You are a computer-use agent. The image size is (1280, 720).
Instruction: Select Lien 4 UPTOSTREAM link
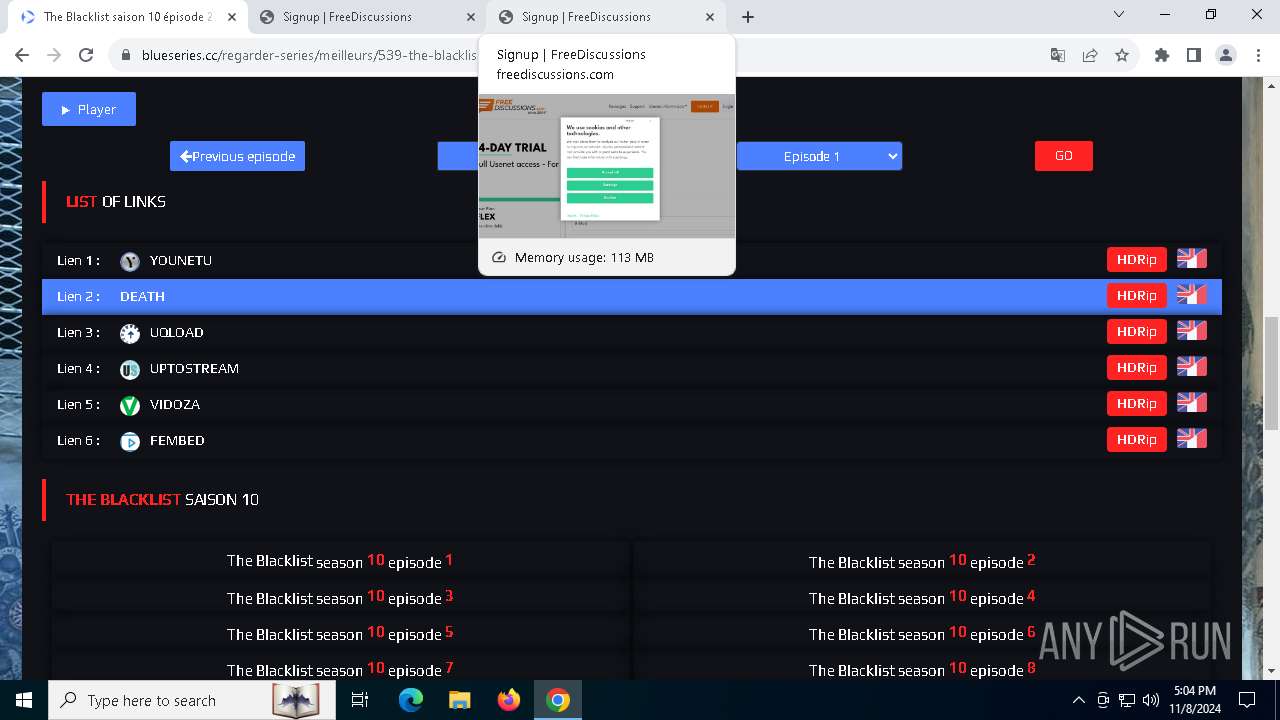[x=632, y=368]
